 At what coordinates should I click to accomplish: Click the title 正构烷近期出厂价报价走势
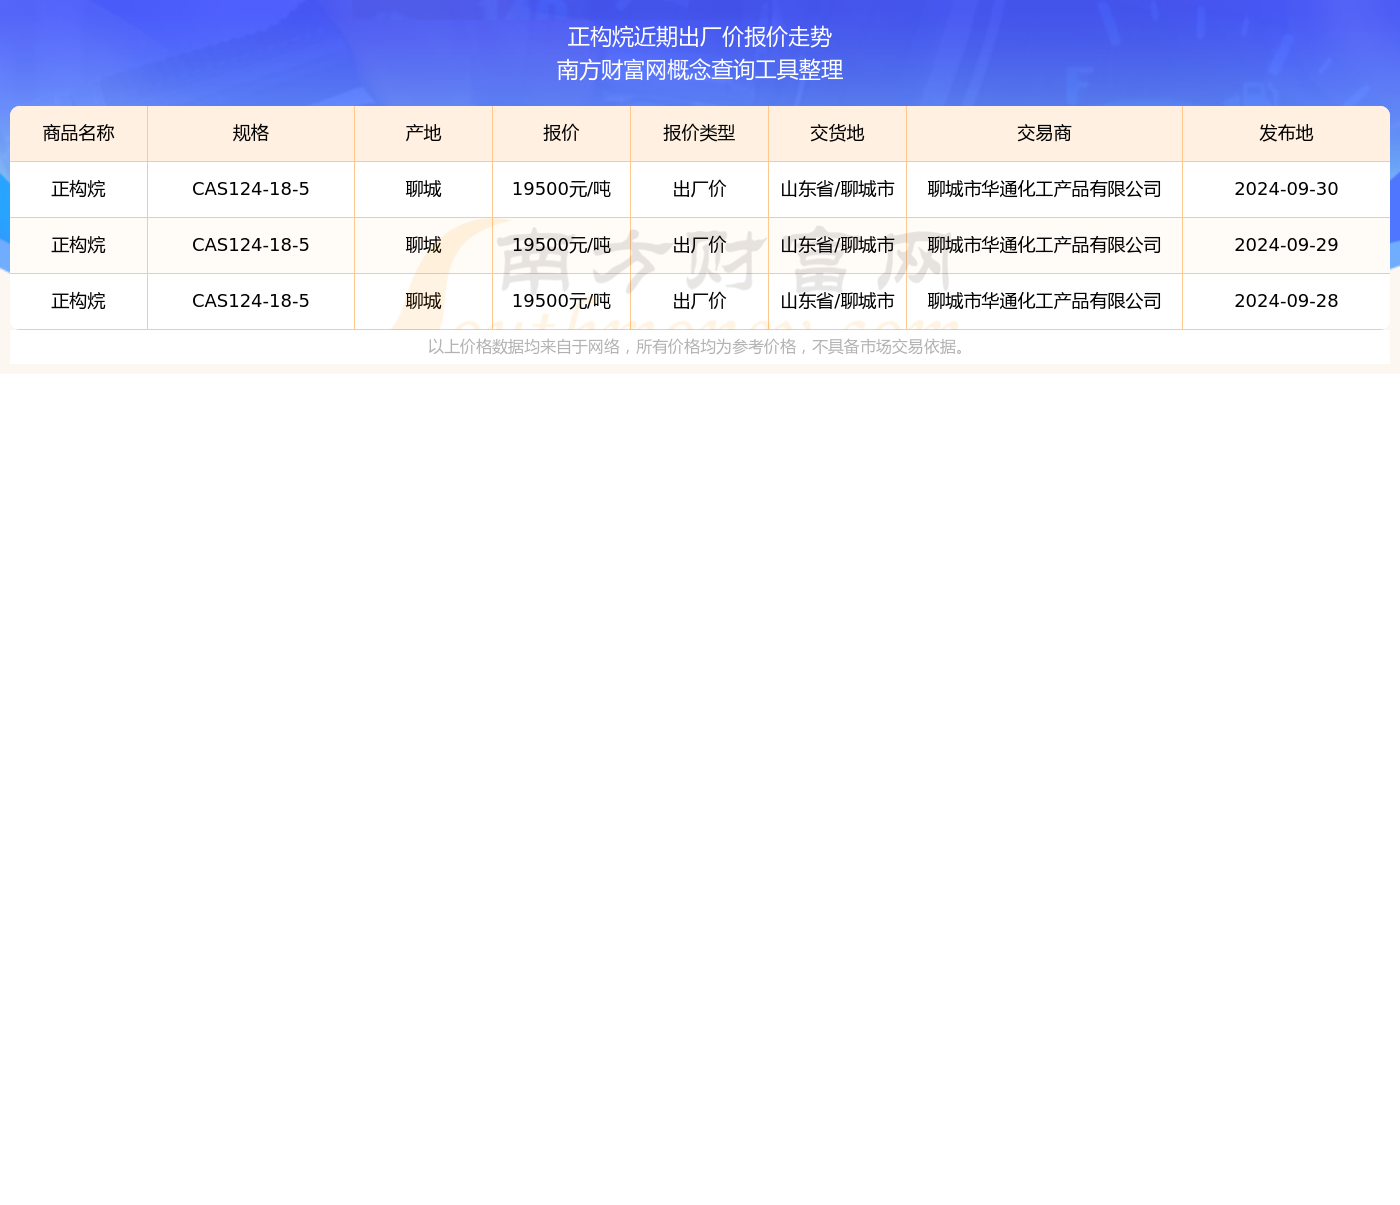pos(700,37)
